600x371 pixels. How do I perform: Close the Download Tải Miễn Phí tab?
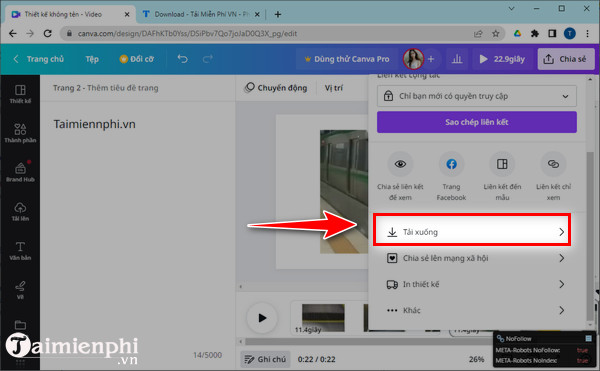click(x=257, y=15)
